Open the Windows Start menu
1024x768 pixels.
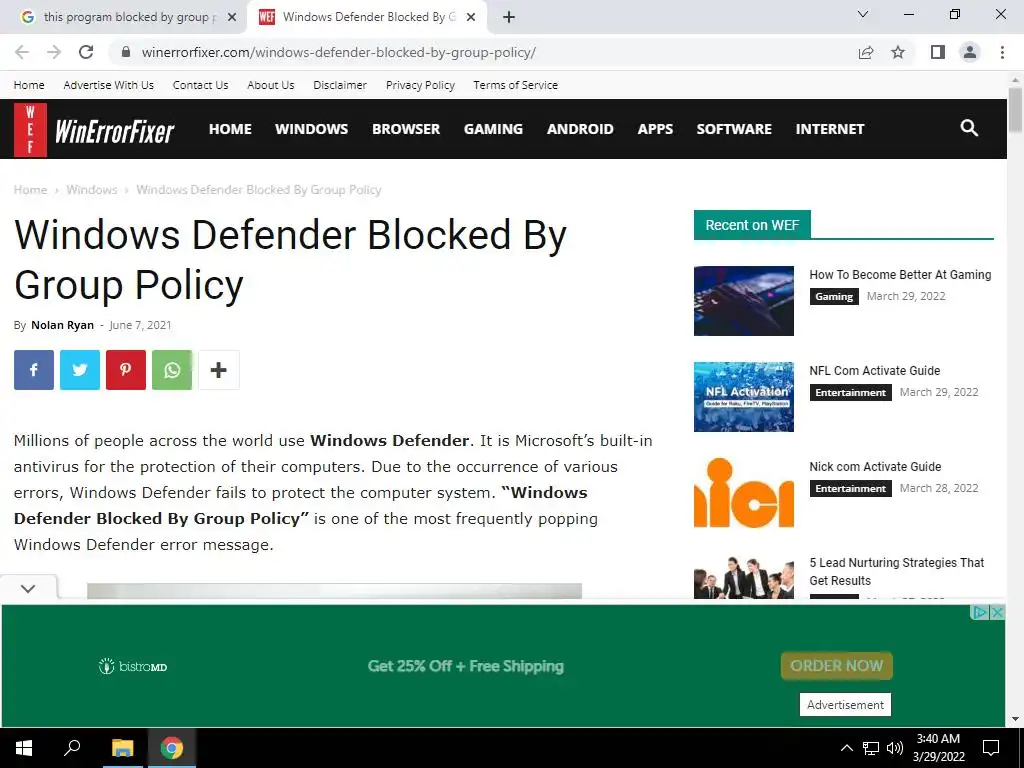point(24,748)
